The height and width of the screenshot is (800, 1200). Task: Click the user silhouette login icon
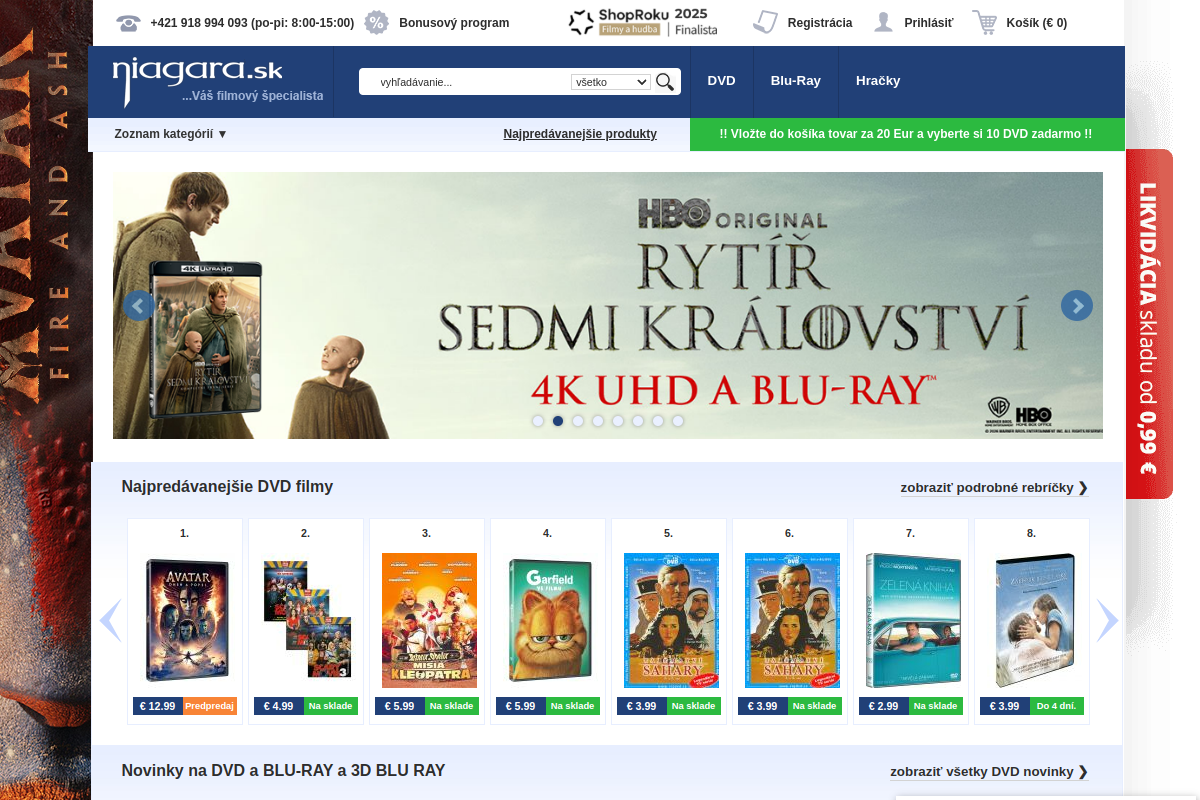pyautogui.click(x=883, y=22)
